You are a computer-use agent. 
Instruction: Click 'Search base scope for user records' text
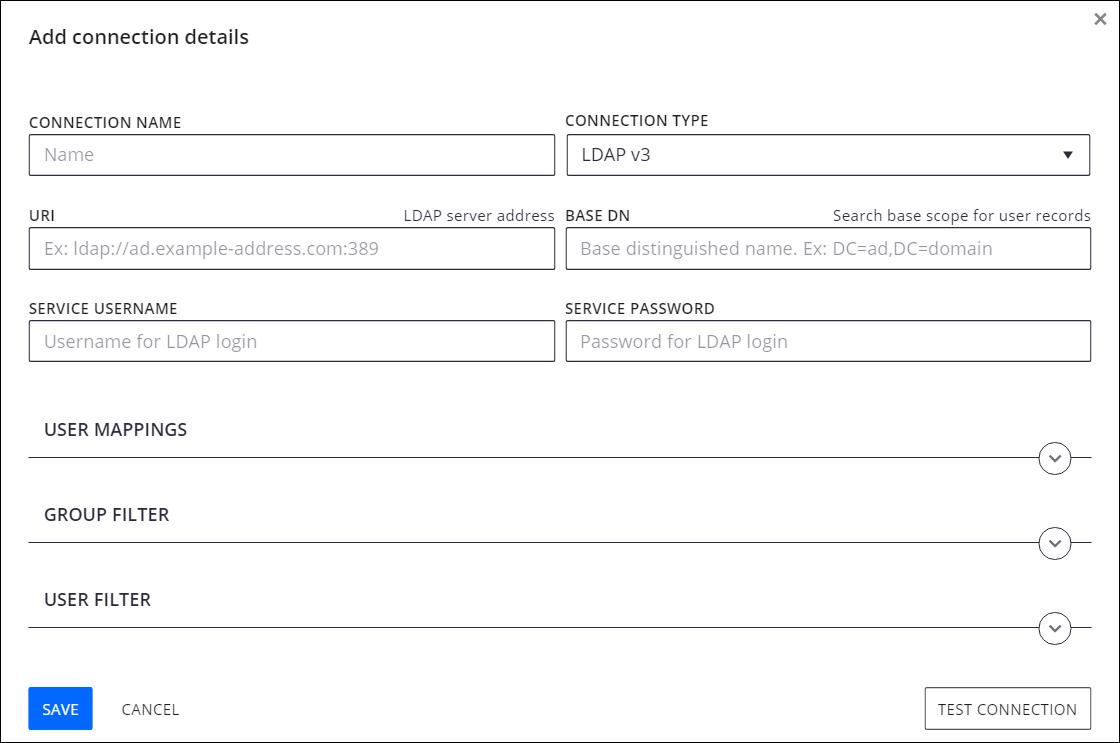961,216
